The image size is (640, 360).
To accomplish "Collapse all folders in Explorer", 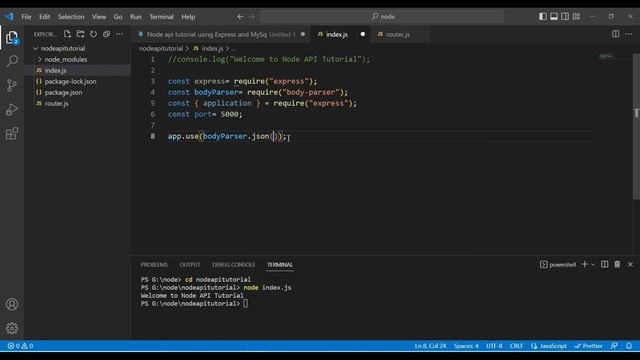I will [107, 34].
